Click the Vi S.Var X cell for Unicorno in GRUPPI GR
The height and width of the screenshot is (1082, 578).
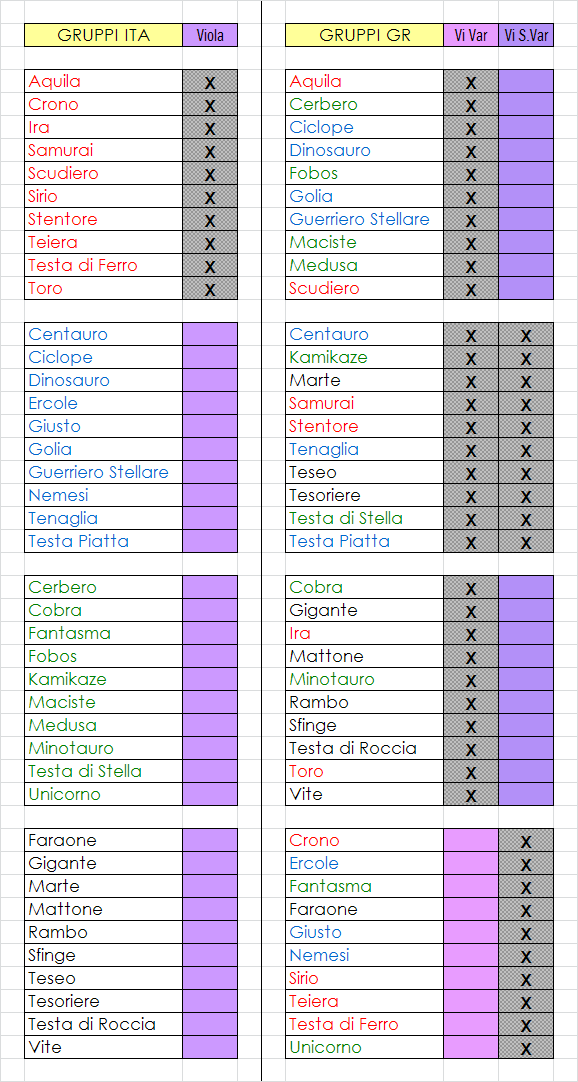click(526, 1047)
